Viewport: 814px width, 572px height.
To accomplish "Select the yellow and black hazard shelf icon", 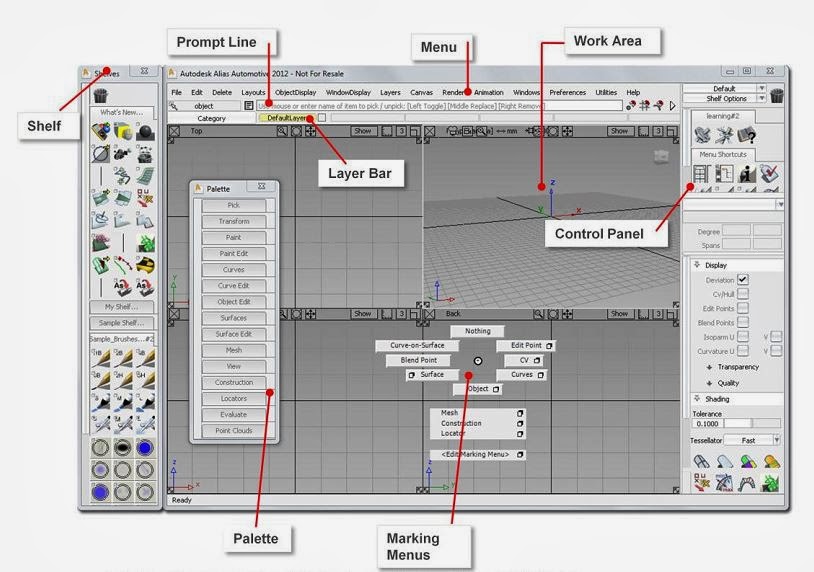I will 145,265.
